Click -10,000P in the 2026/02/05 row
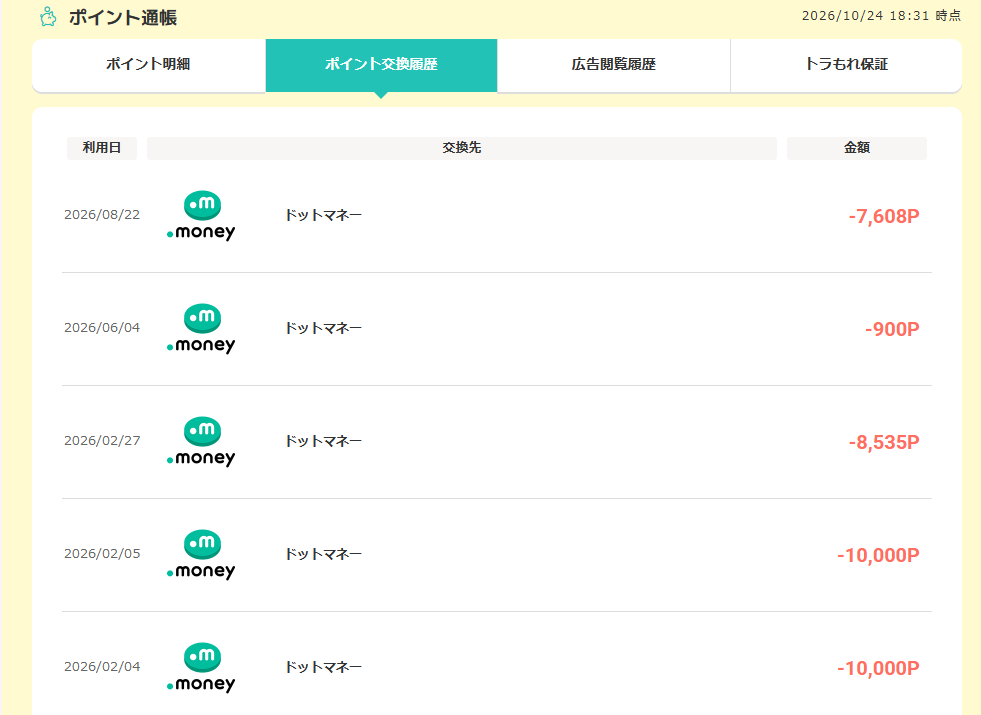The image size is (981, 715). 878,555
